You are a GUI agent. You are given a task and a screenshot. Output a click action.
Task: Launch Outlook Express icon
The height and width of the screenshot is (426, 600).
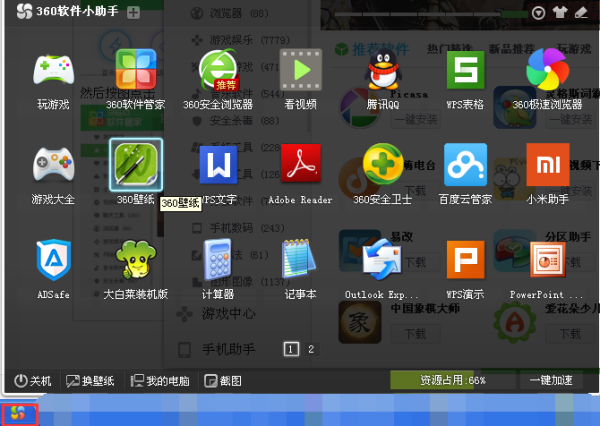pyautogui.click(x=382, y=260)
